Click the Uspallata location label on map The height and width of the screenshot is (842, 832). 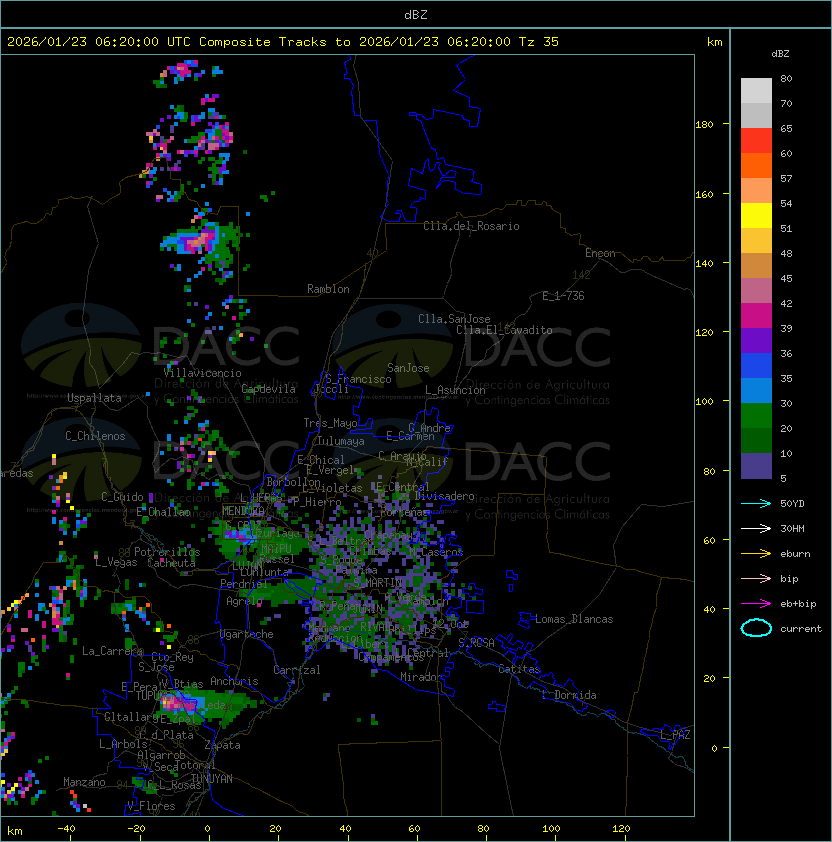[95, 398]
